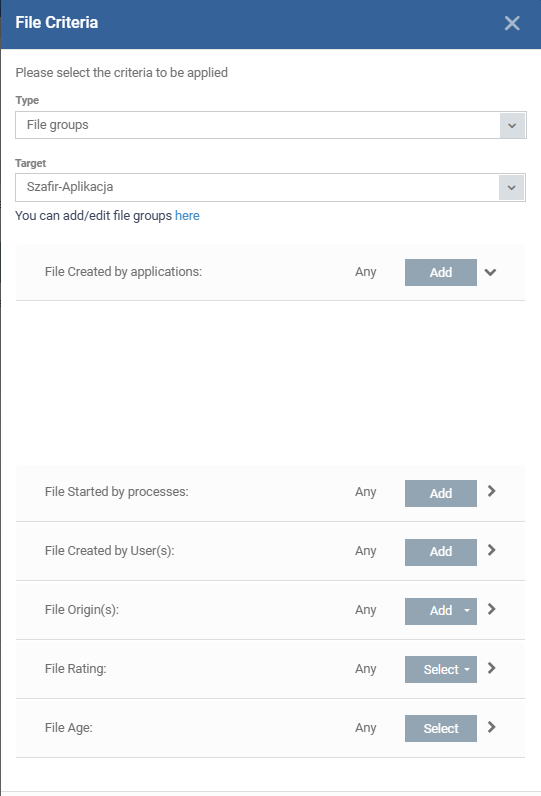Select a File Age value
The height and width of the screenshot is (796, 541).
click(441, 728)
